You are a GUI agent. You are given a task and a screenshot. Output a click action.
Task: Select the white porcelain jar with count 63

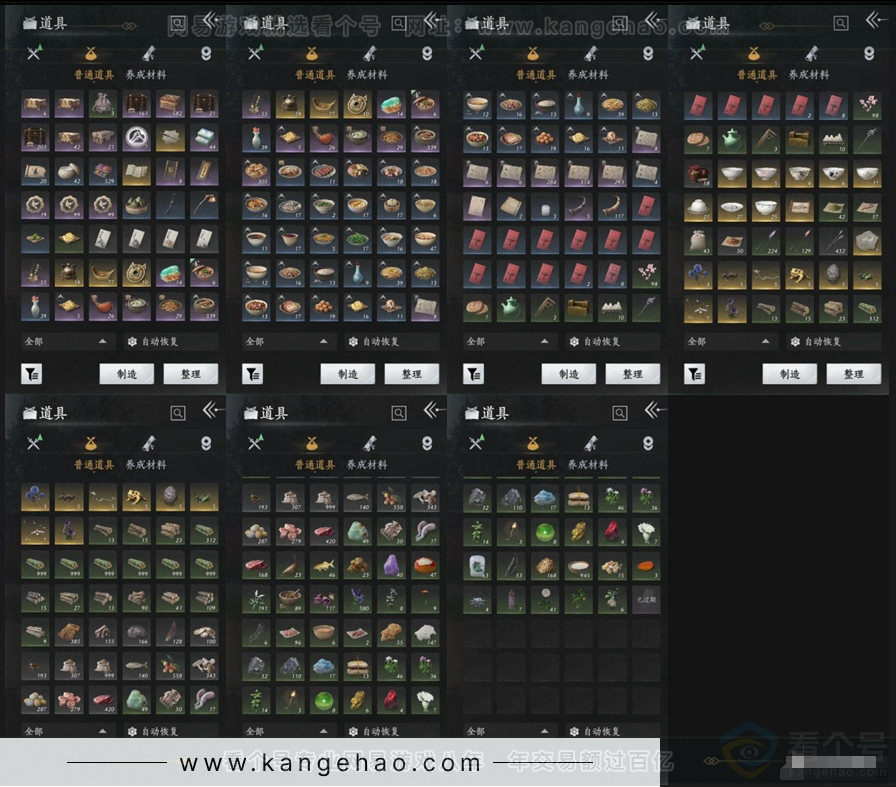(x=477, y=565)
